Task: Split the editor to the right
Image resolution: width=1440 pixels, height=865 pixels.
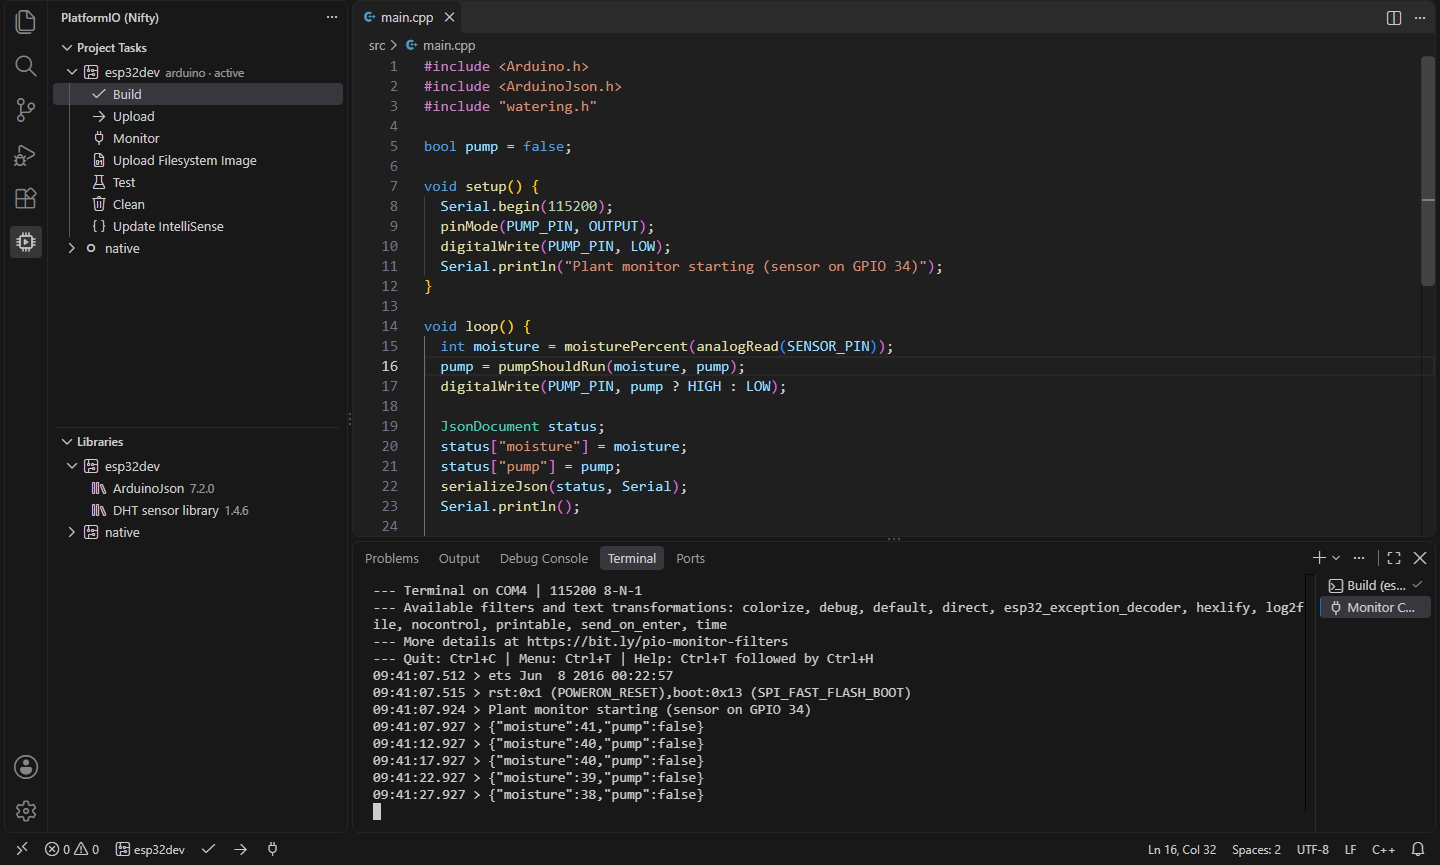Action: [x=1394, y=18]
